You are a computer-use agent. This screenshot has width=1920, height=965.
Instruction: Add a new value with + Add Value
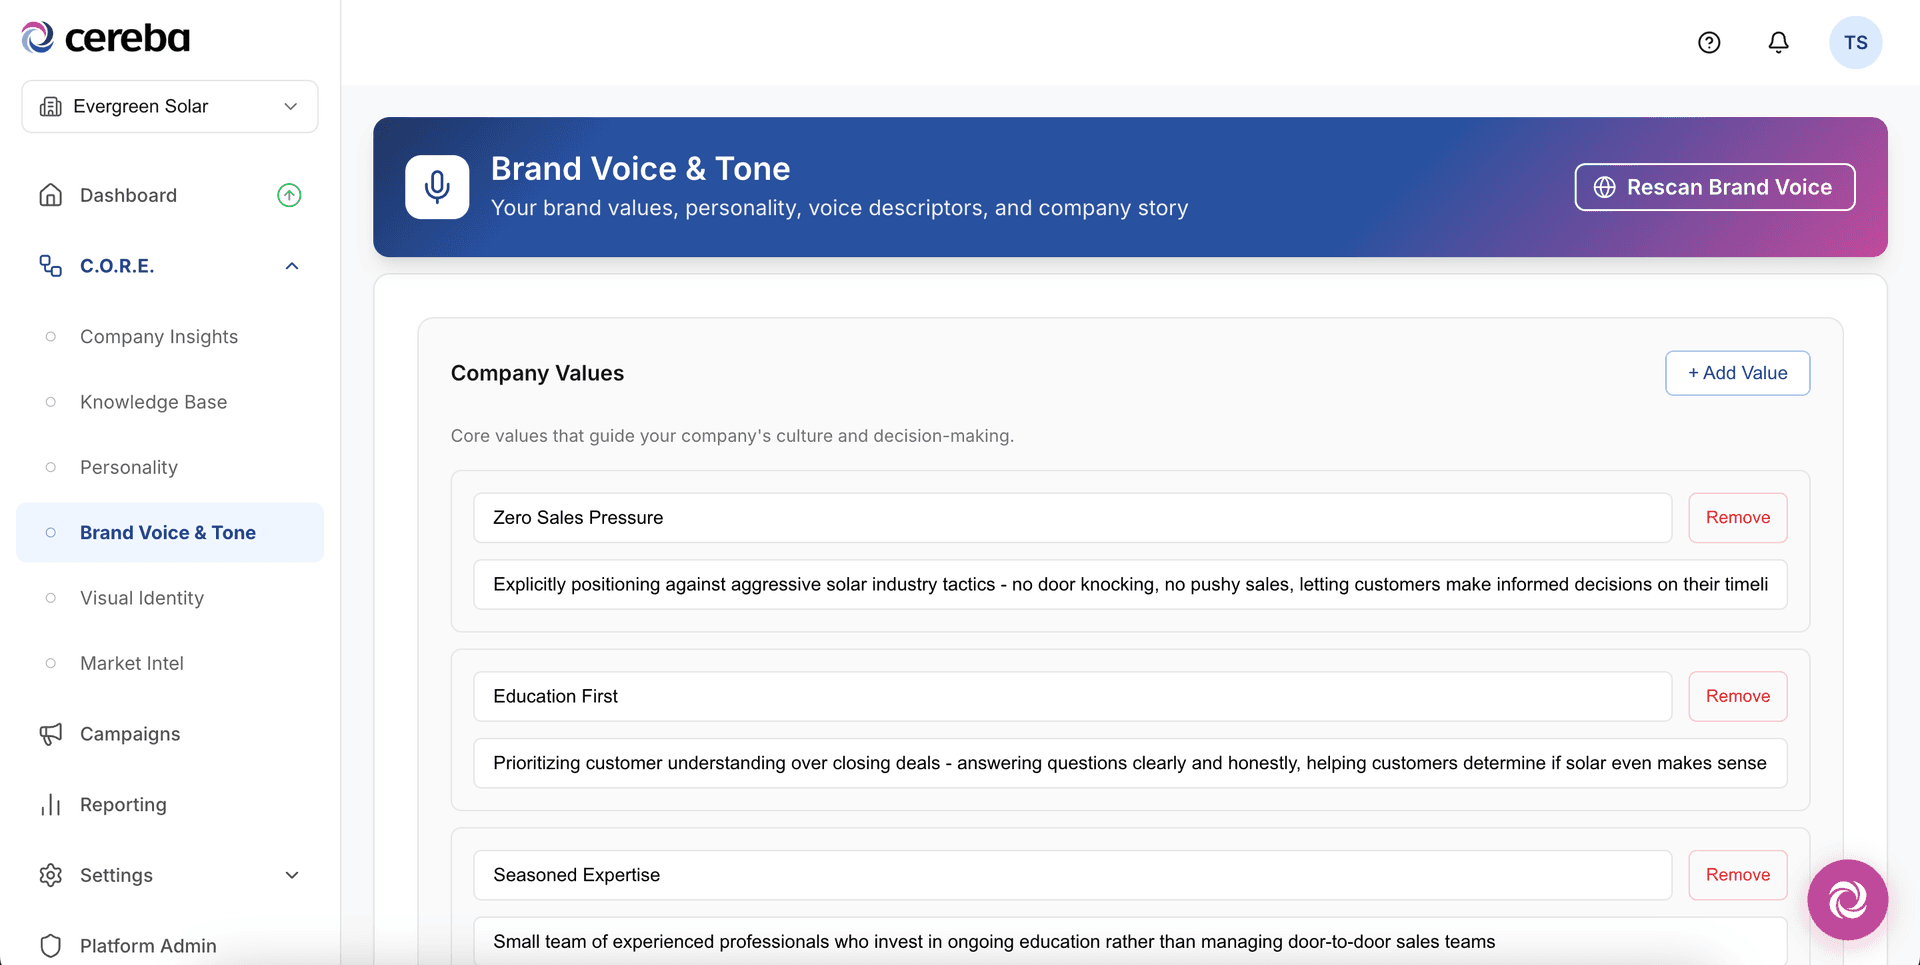coord(1737,372)
